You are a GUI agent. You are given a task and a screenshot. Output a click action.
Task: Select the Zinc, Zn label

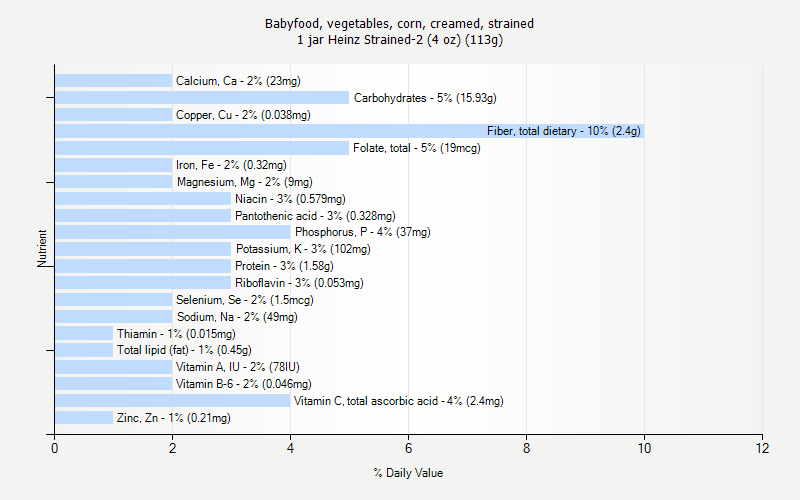[173, 418]
